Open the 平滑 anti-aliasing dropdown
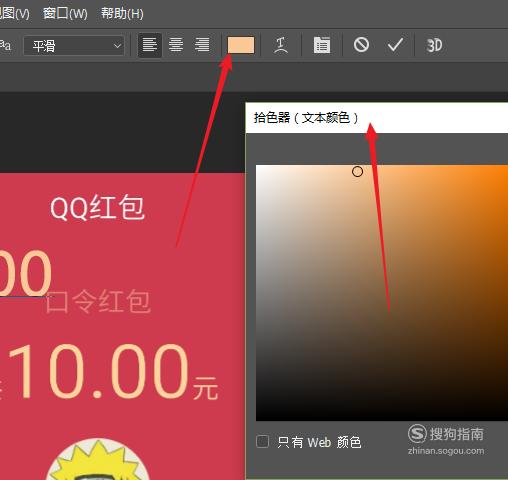 point(74,46)
